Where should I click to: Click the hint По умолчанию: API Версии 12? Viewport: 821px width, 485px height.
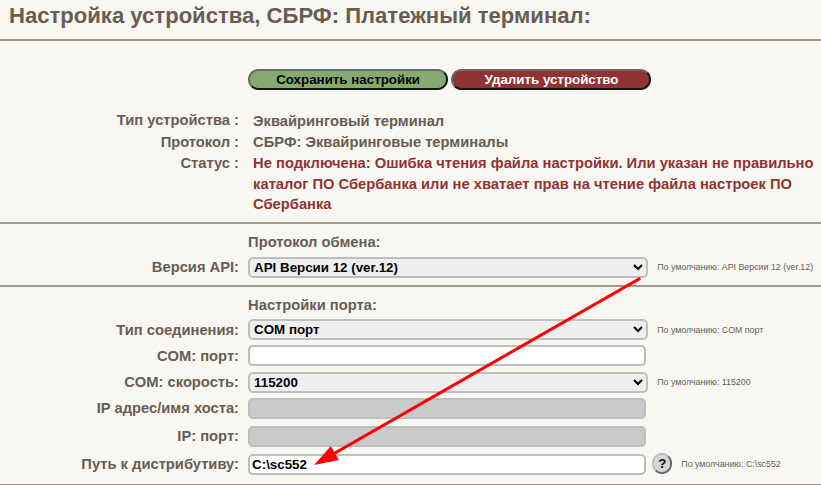point(735,267)
